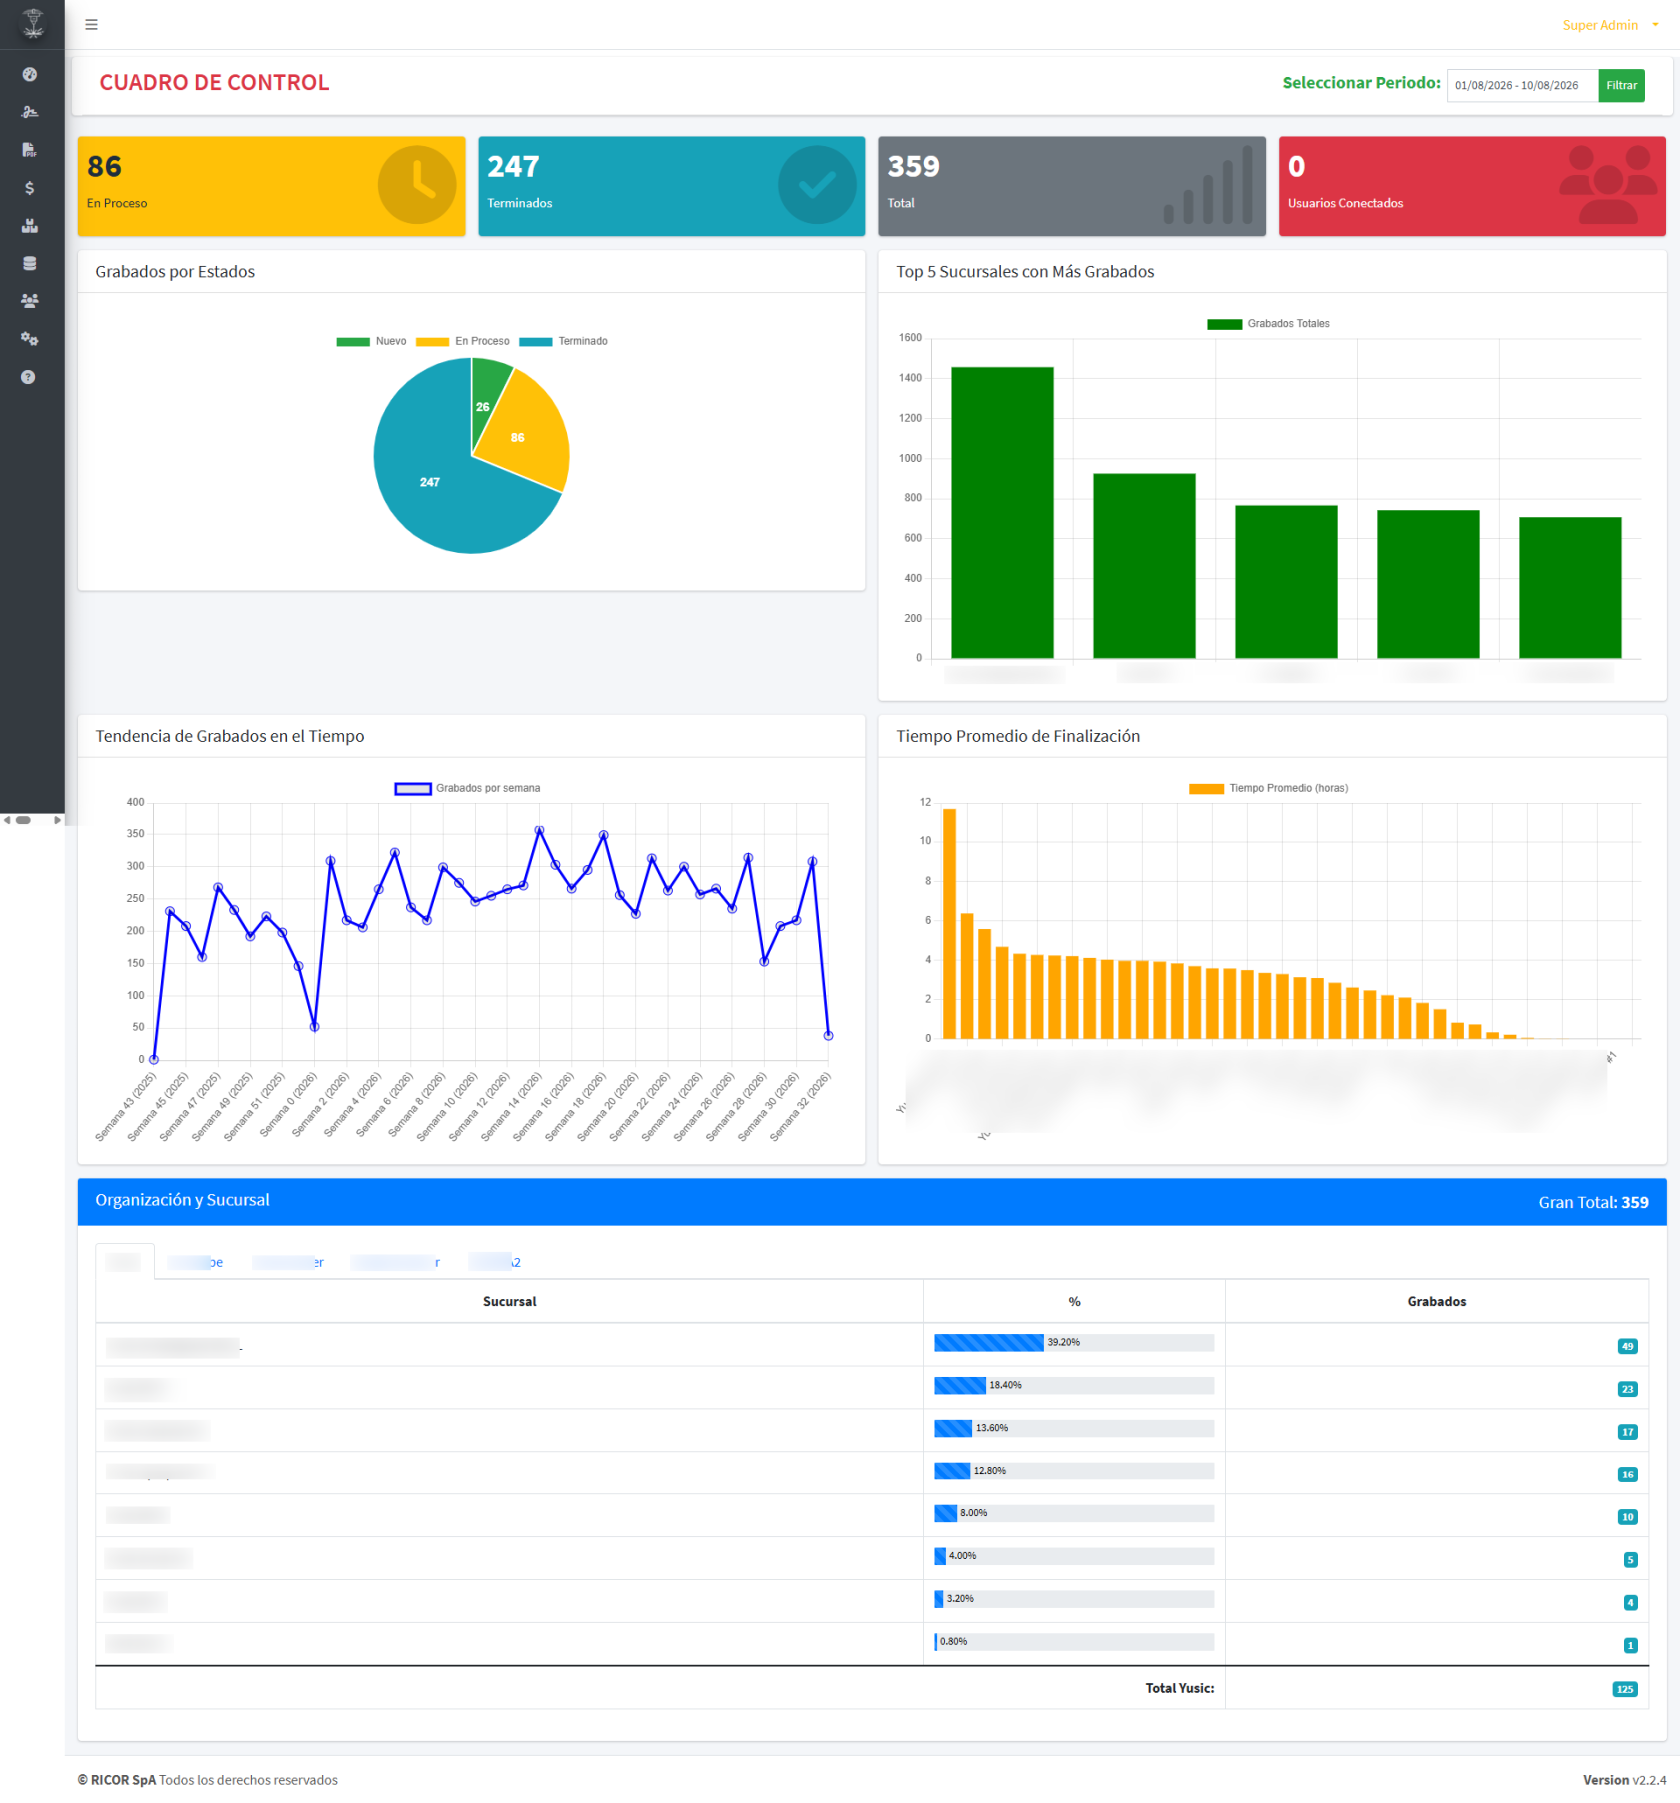Toggle the En Proceso pie legend item
This screenshot has height=1803, width=1680.
click(x=462, y=341)
